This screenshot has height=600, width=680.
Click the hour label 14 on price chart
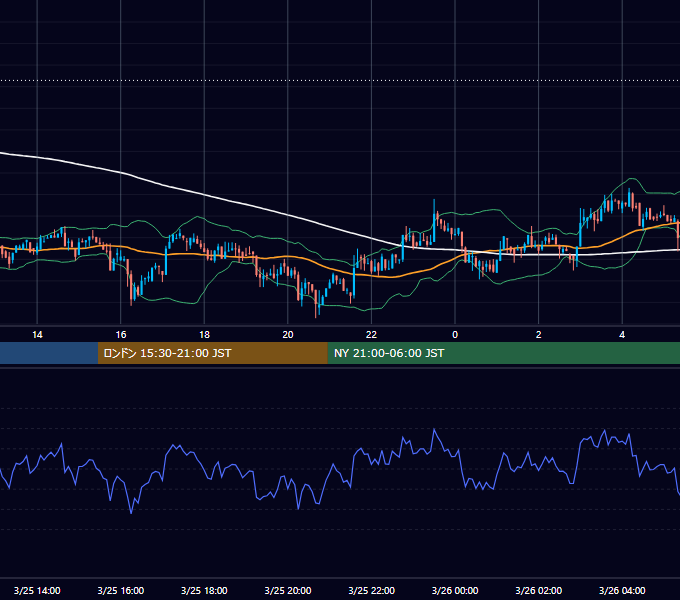point(37,335)
